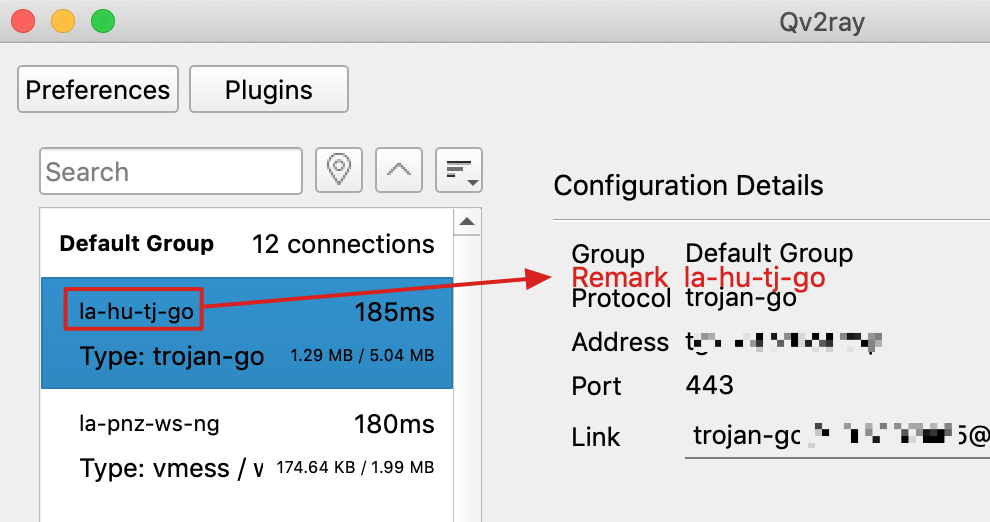Locate the connected item with pin icon
This screenshot has width=990, height=522.
pos(339,170)
